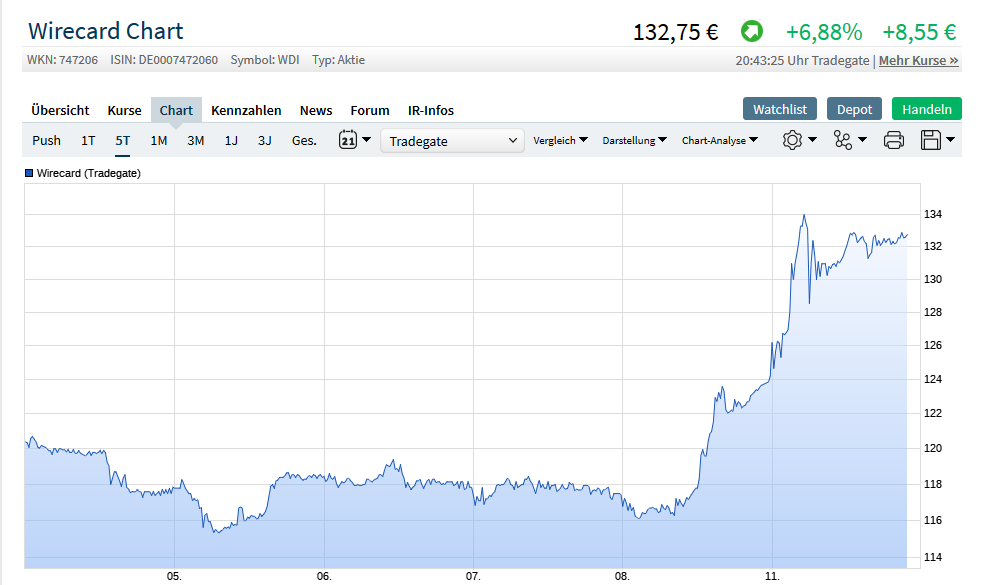Enable Push live updates mode
The width and height of the screenshot is (982, 585).
coord(46,141)
